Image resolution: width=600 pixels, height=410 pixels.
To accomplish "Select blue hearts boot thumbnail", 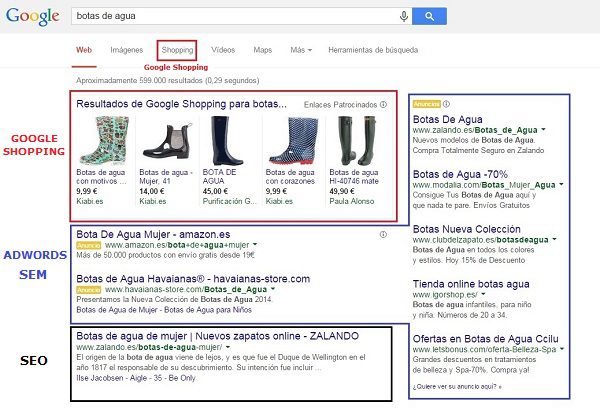I will pos(294,140).
